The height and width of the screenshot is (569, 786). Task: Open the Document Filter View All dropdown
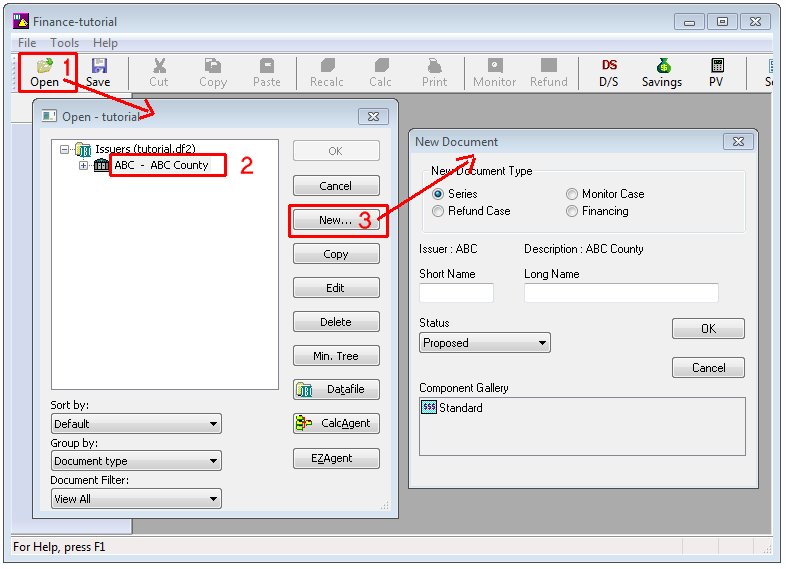136,499
